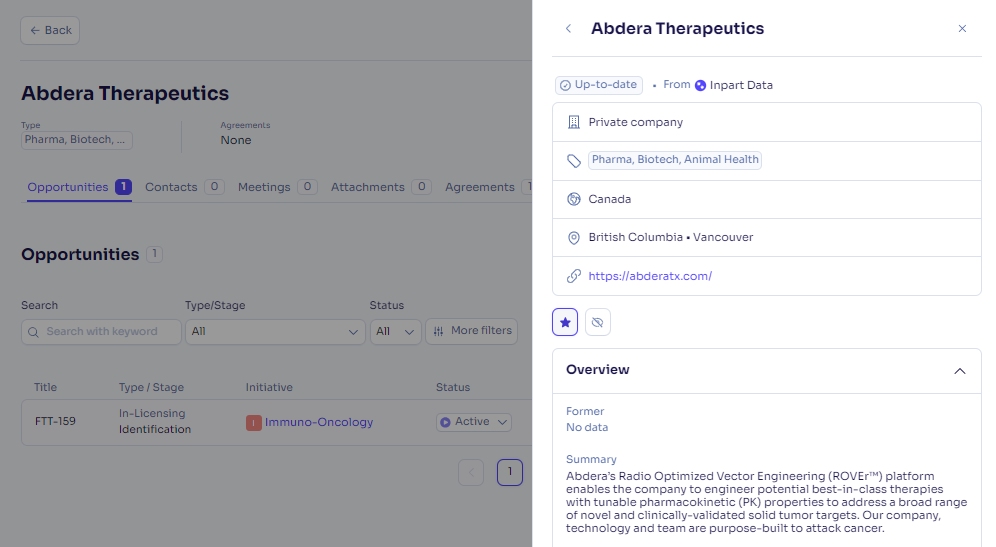Collapse the Overview section
Image resolution: width=996 pixels, height=547 pixels.
(959, 371)
